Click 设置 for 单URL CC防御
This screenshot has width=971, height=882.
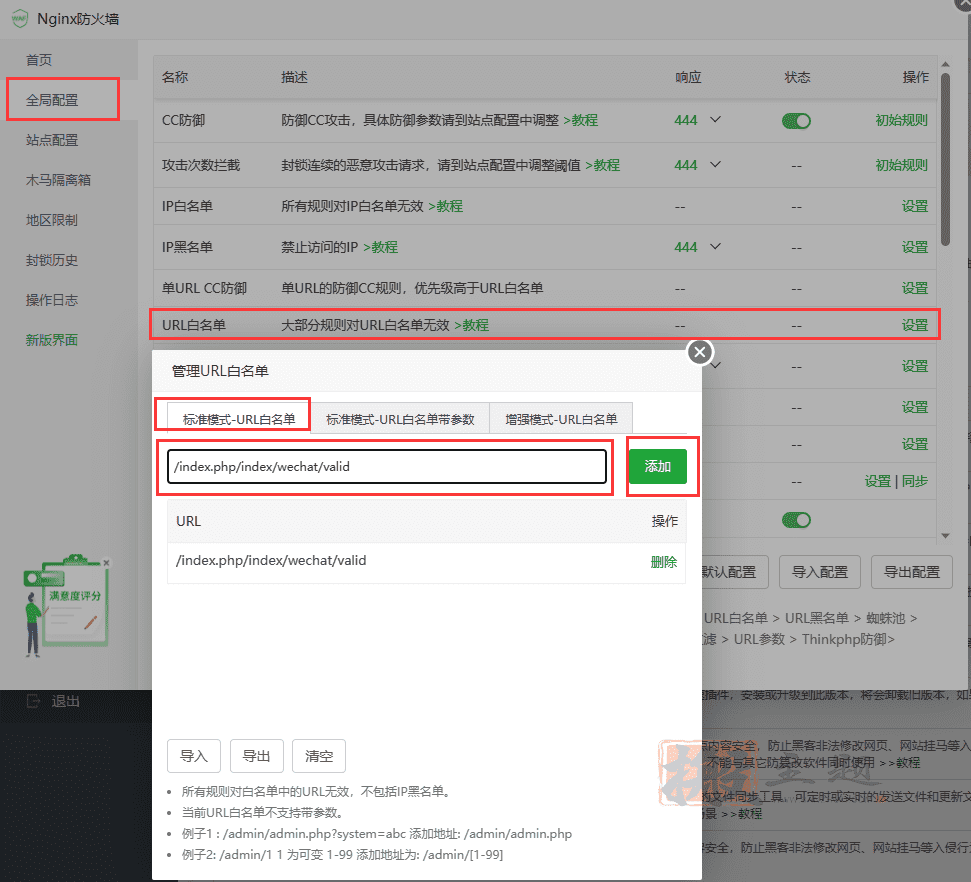tap(915, 288)
